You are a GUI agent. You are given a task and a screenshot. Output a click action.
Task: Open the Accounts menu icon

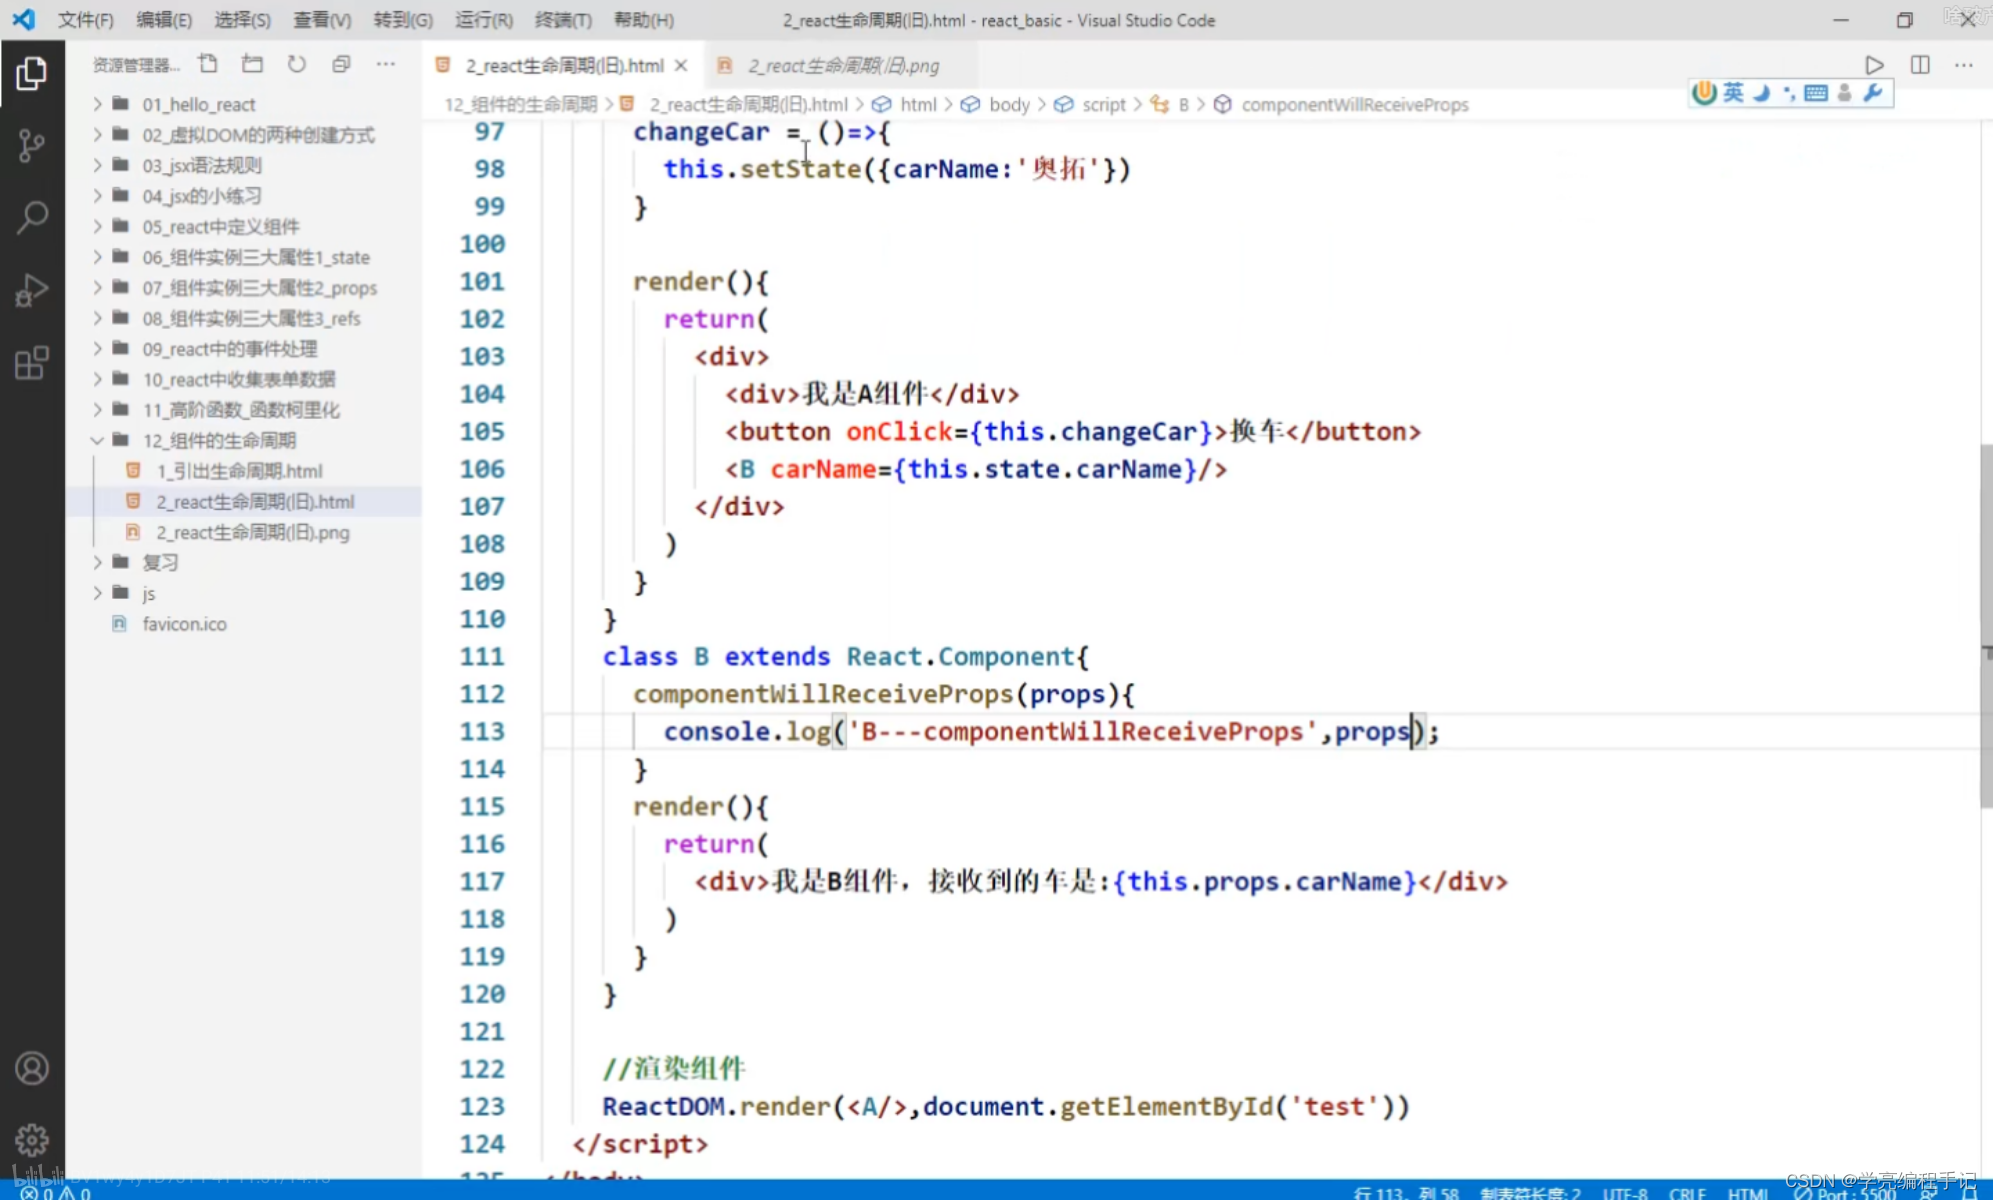pyautogui.click(x=31, y=1068)
